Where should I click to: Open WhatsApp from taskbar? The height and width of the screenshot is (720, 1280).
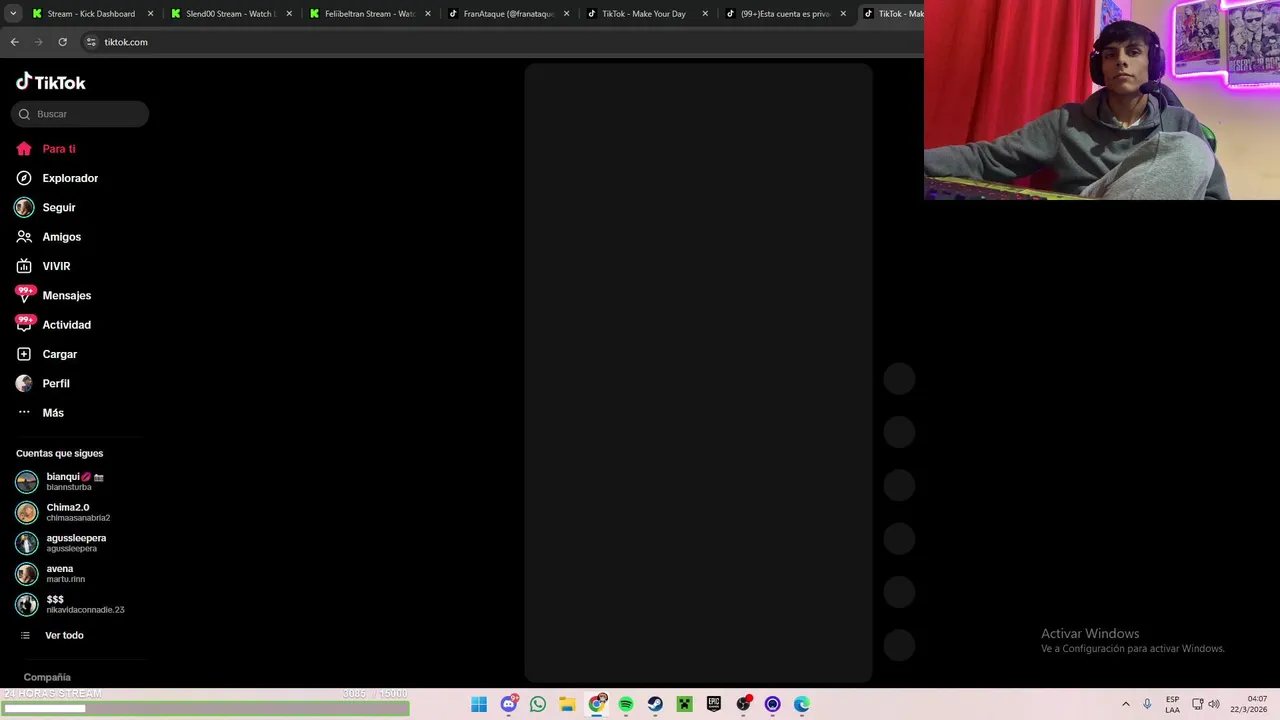tap(538, 704)
